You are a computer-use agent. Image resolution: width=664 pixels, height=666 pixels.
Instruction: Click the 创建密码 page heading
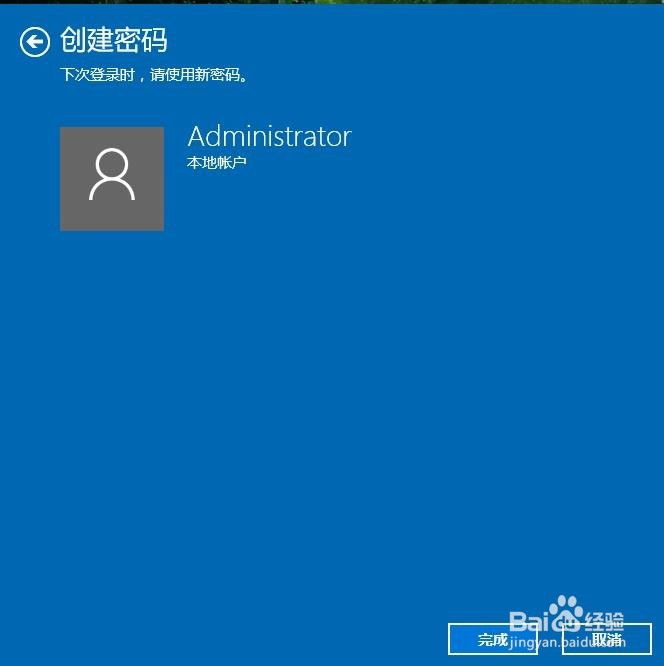[114, 40]
